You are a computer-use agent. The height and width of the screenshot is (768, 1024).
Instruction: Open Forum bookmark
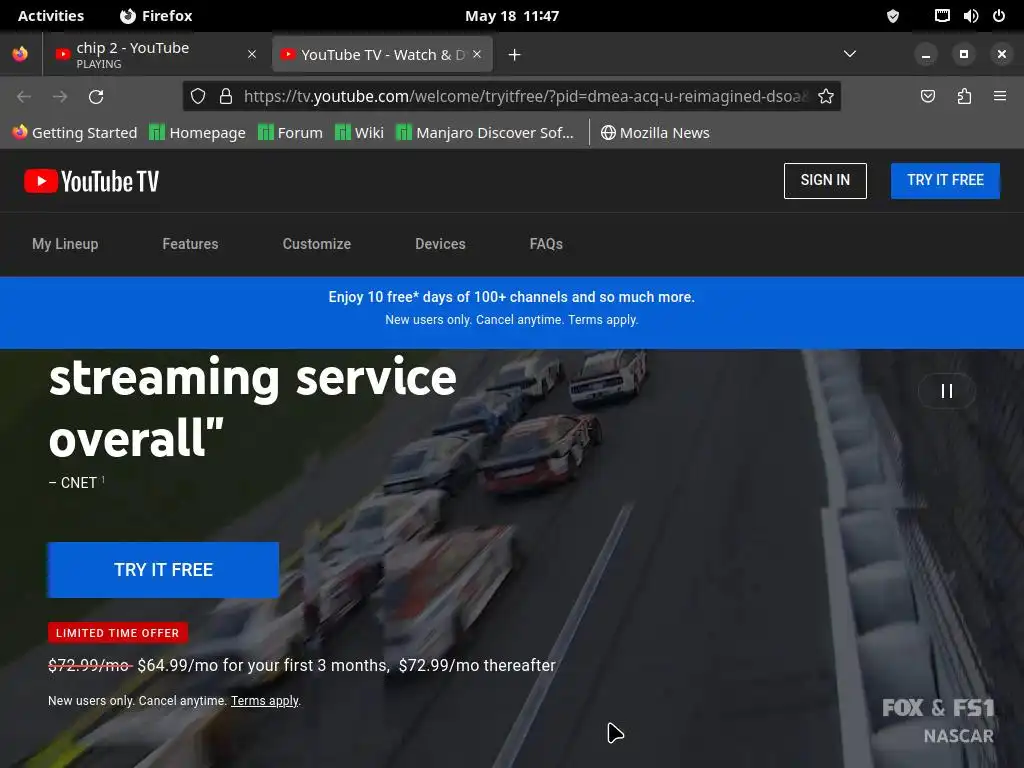click(291, 133)
